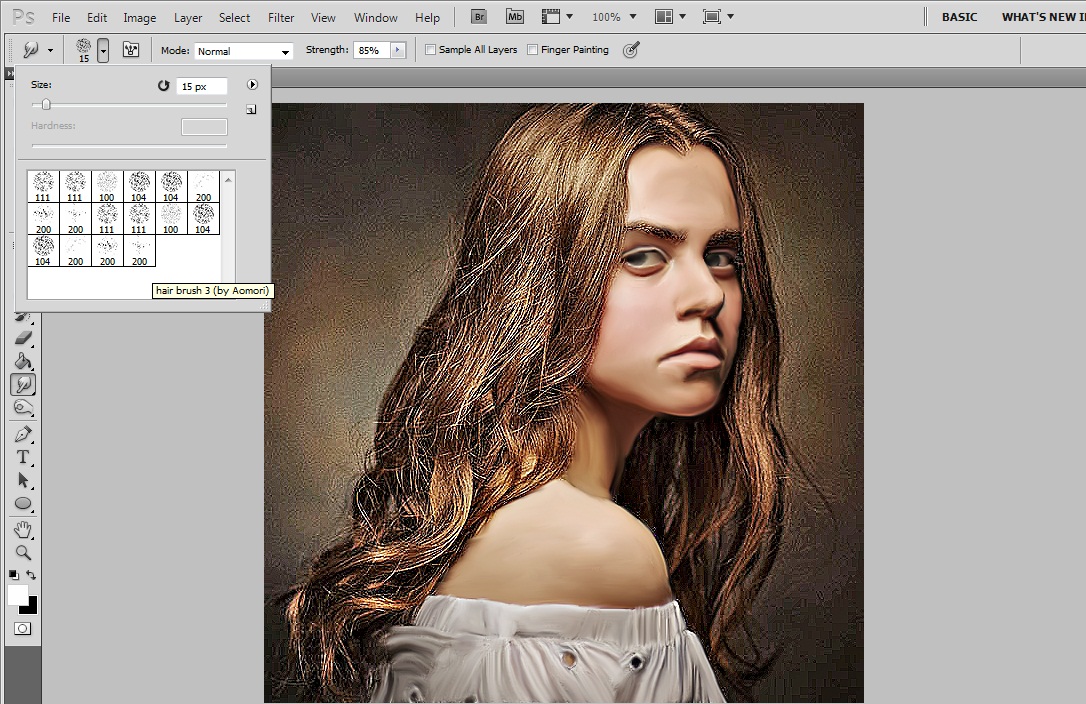Select the Pen tool

pos(23,434)
